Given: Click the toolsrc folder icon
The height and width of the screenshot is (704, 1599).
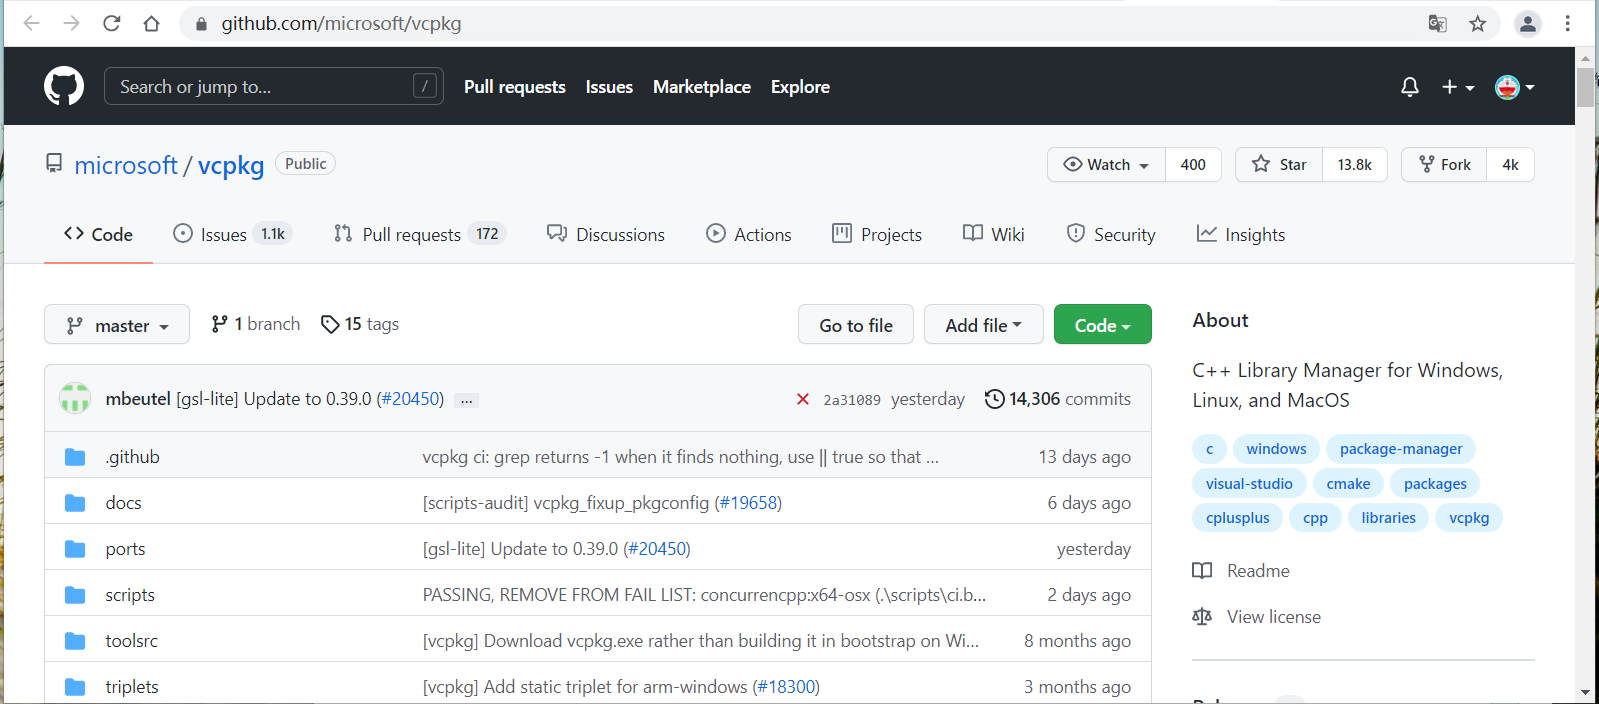Looking at the screenshot, I should click(x=75, y=641).
